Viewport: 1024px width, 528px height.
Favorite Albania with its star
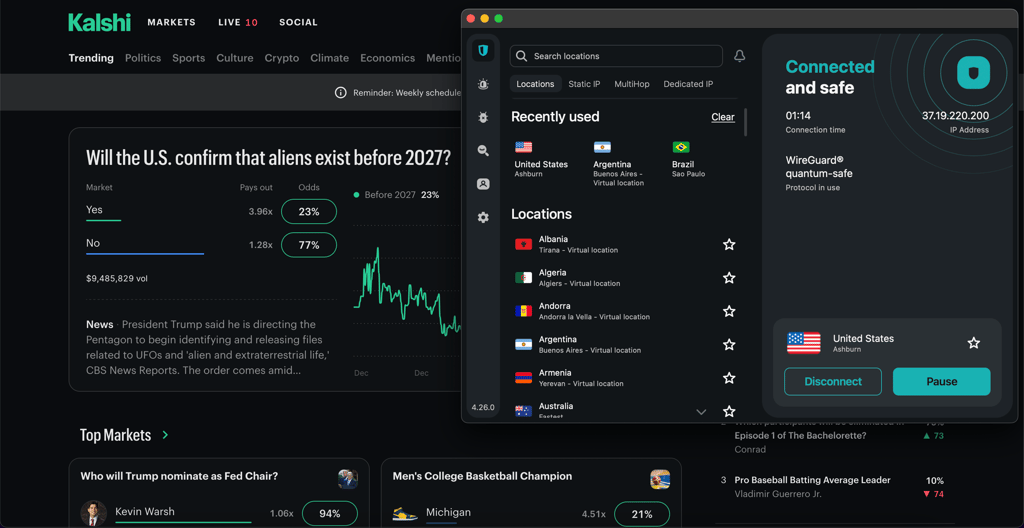click(729, 244)
